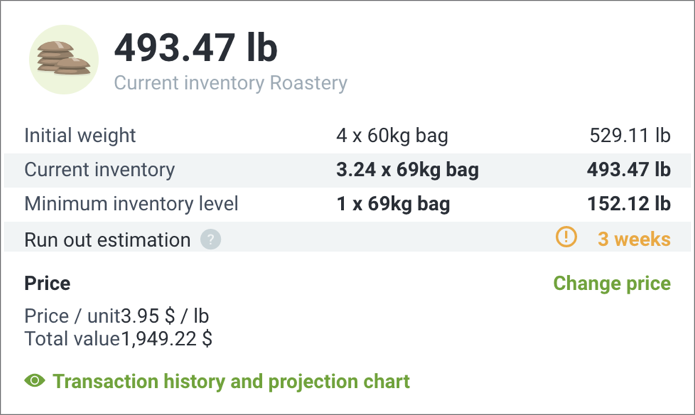Click the Minimum inventory level label
The width and height of the screenshot is (695, 415).
tap(131, 204)
